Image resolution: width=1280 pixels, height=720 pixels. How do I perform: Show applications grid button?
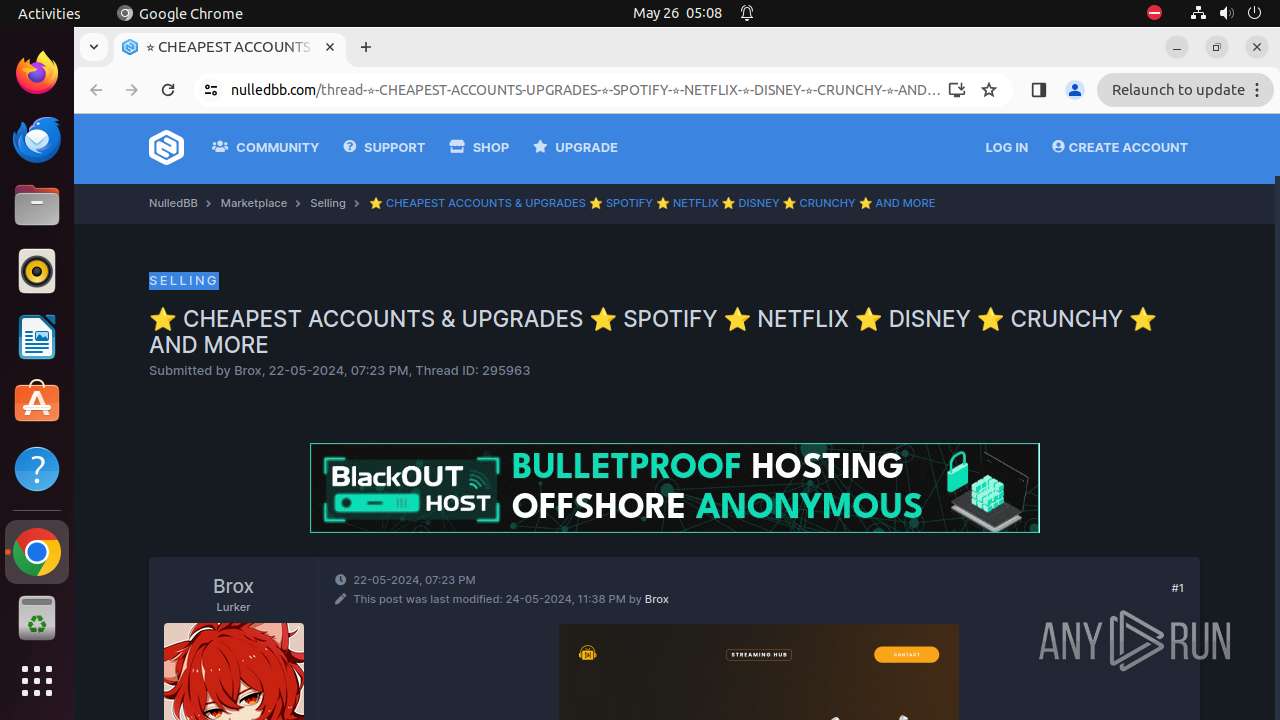[37, 681]
